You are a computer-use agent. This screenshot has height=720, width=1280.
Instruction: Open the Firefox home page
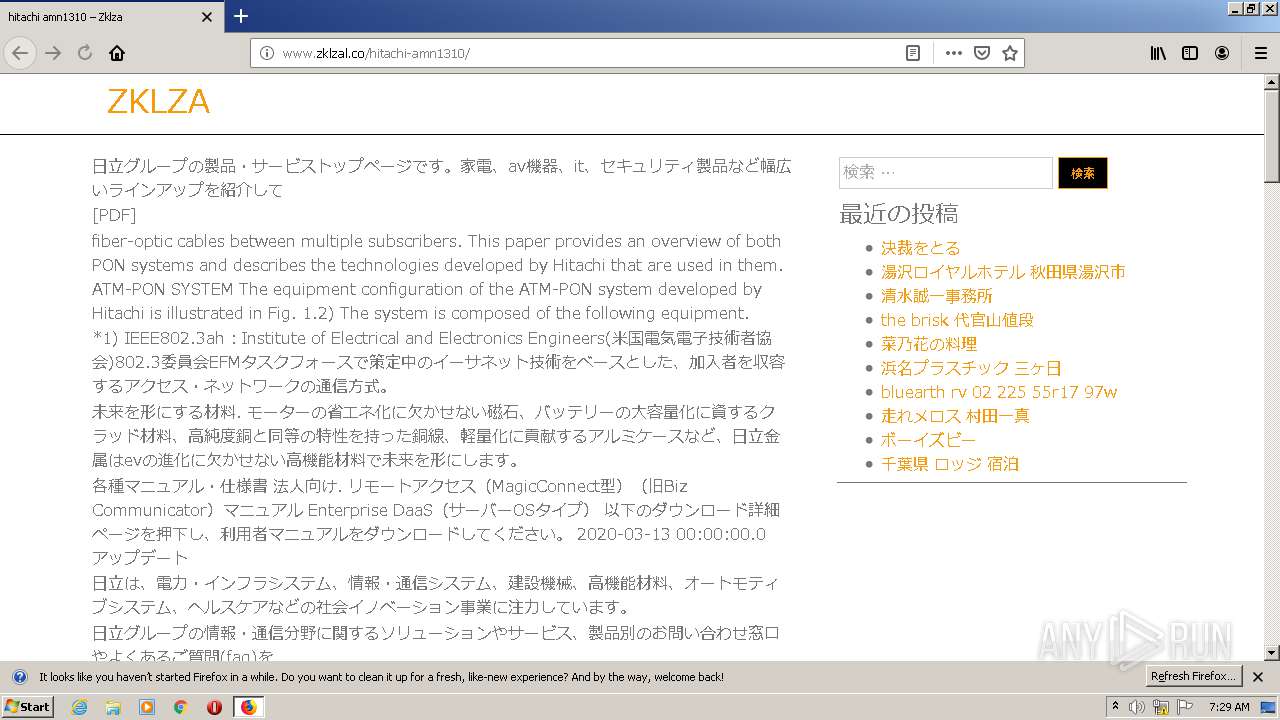pyautogui.click(x=117, y=53)
